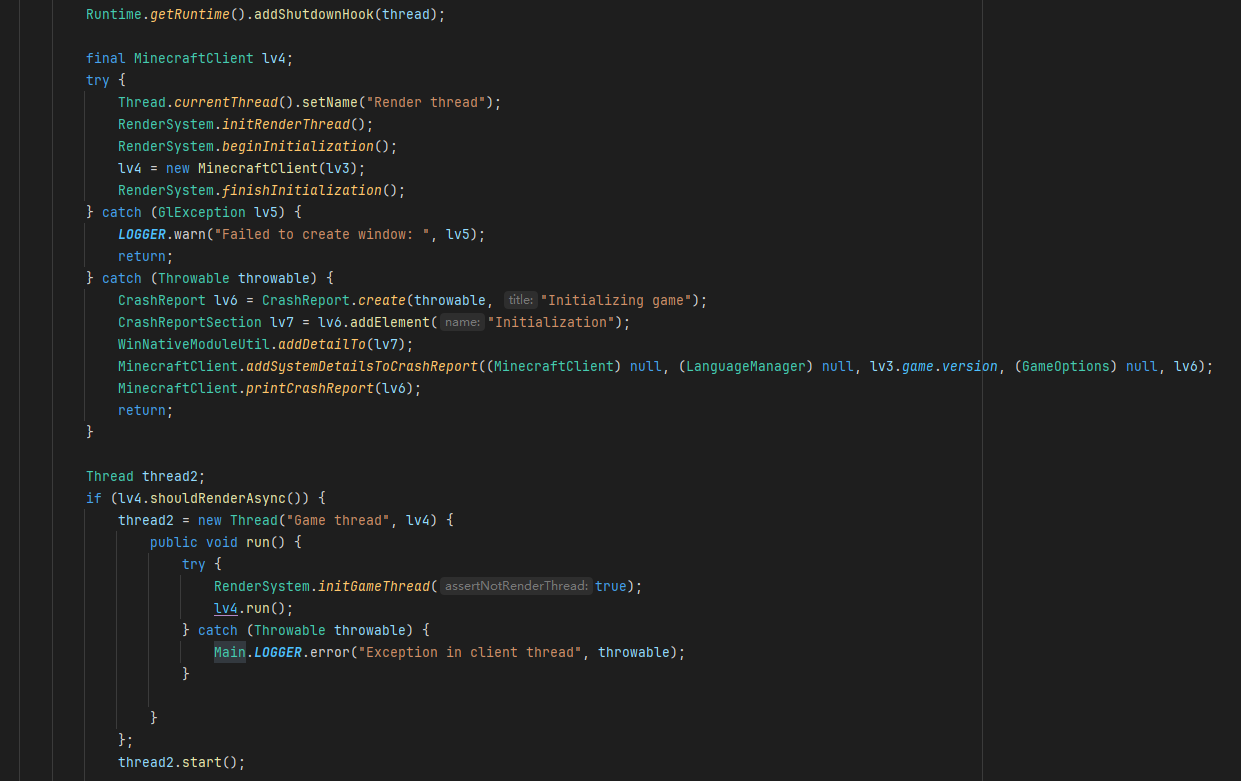Click finishInitialization method call
Viewport: 1241px width, 781px height.
[302, 191]
